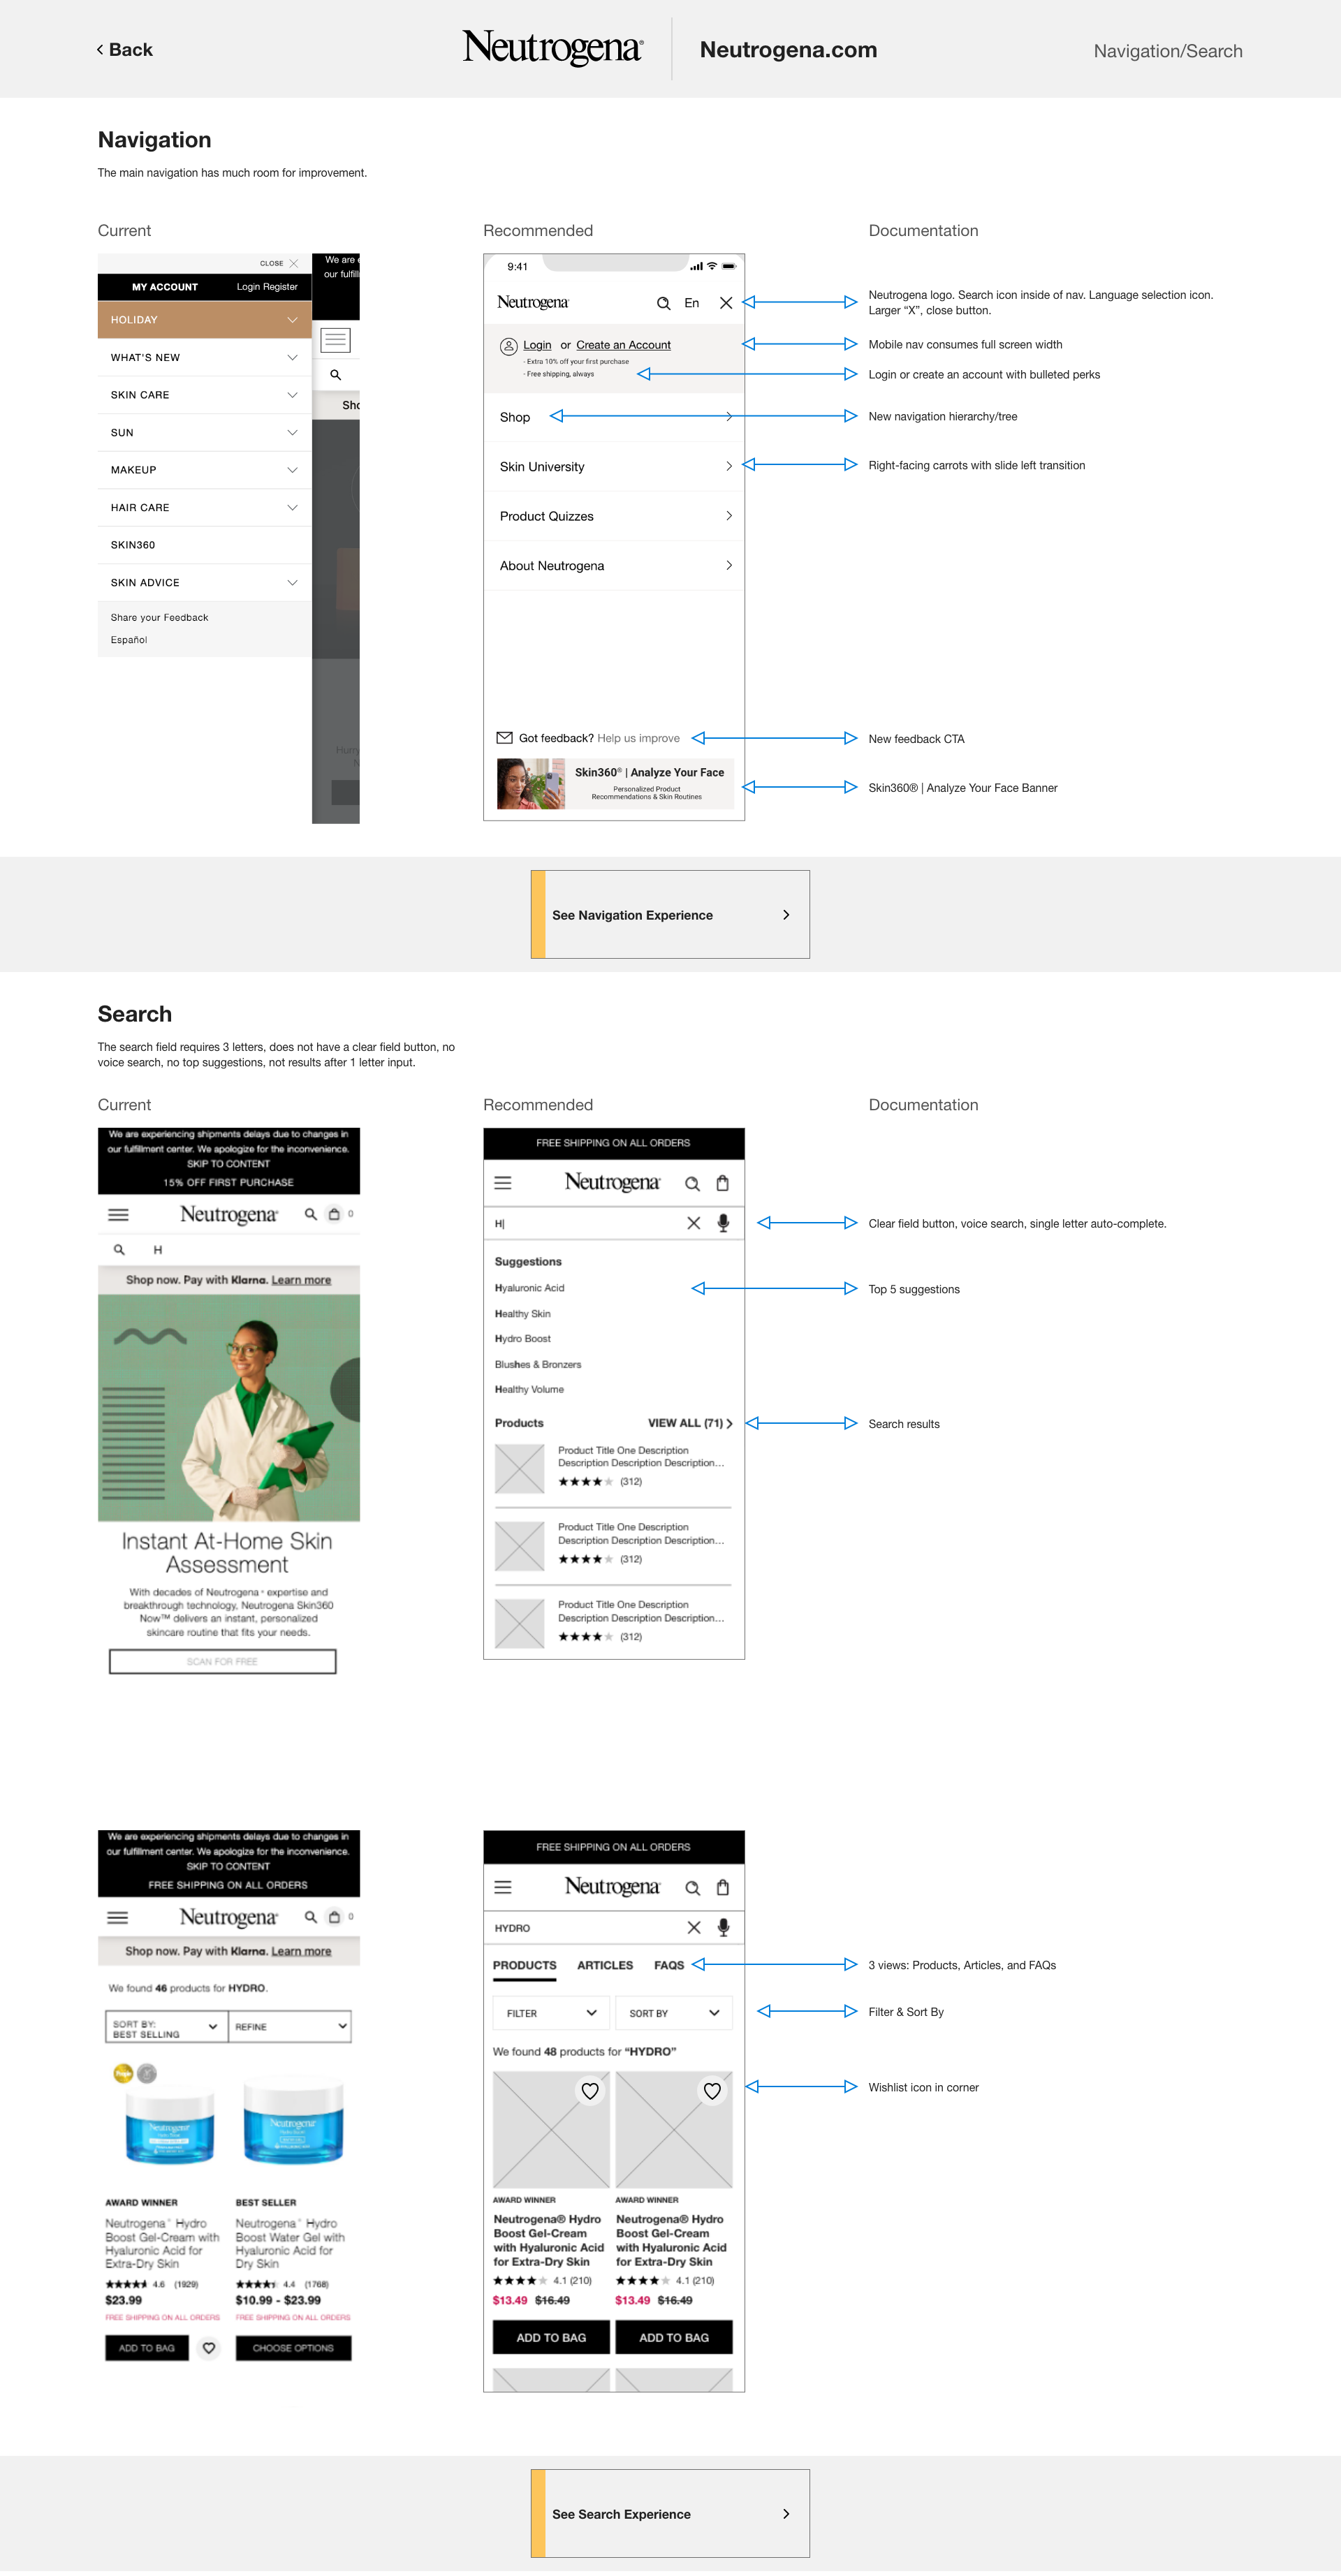Screen dimensions: 1341x2576
Task: Expand the HOLIDAY menu row
Action: tap(205, 320)
